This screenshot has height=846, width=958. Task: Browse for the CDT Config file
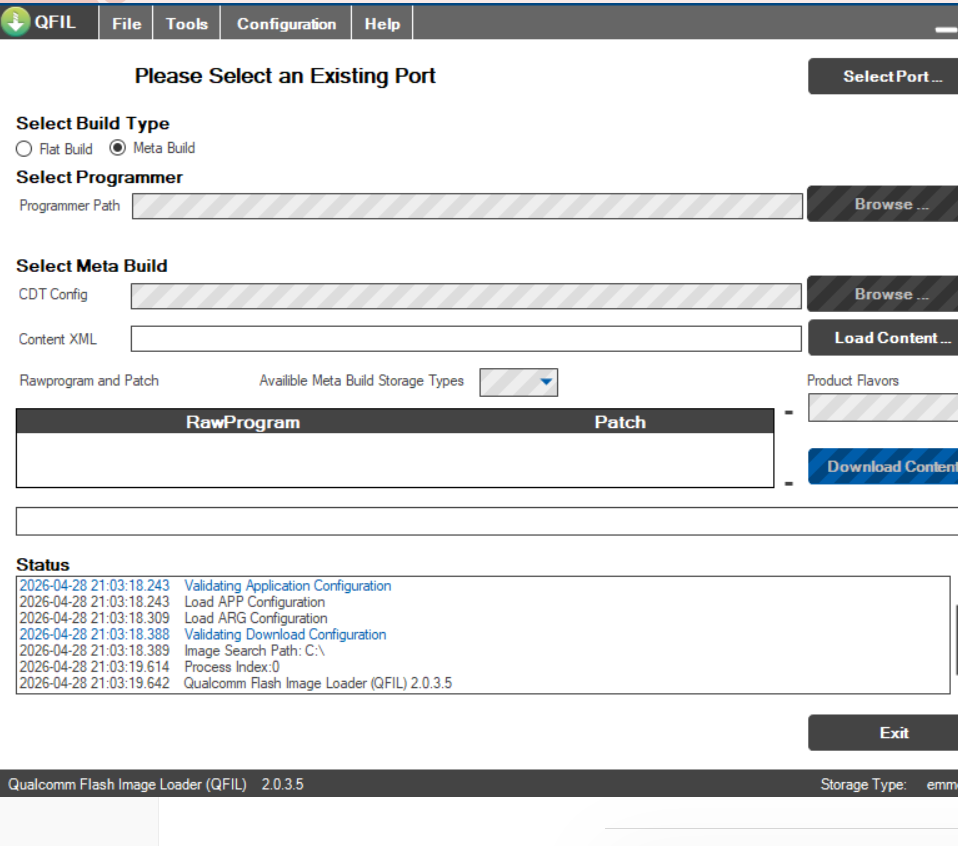click(883, 294)
